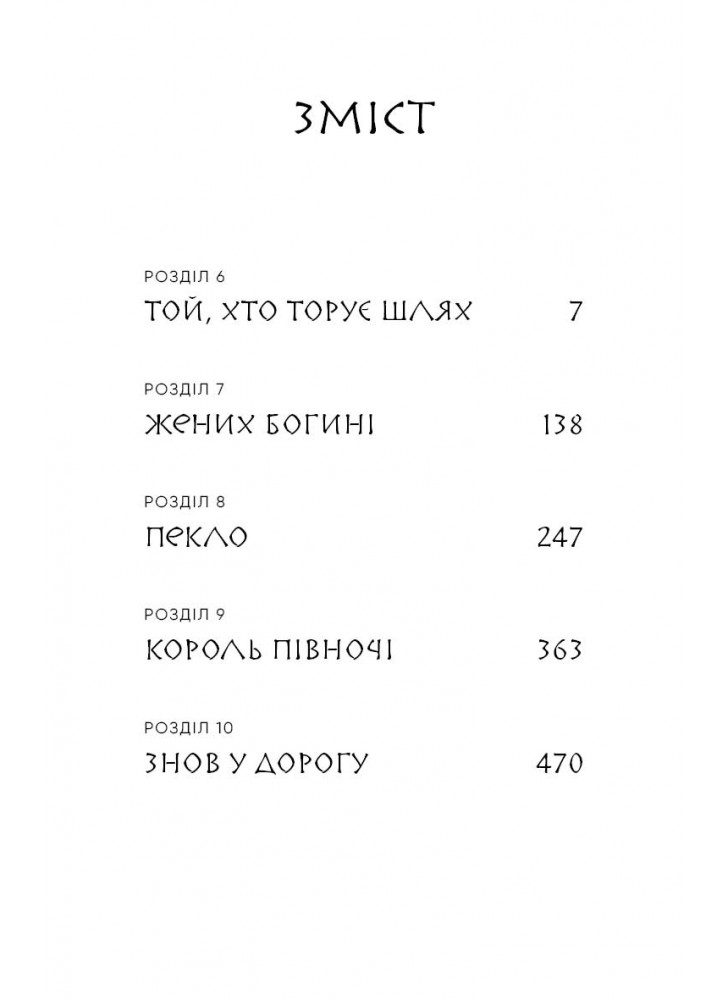728x1000 pixels.
Task: Open chapter ЗНОВ У ДОРОГУ
Action: pyautogui.click(x=257, y=763)
